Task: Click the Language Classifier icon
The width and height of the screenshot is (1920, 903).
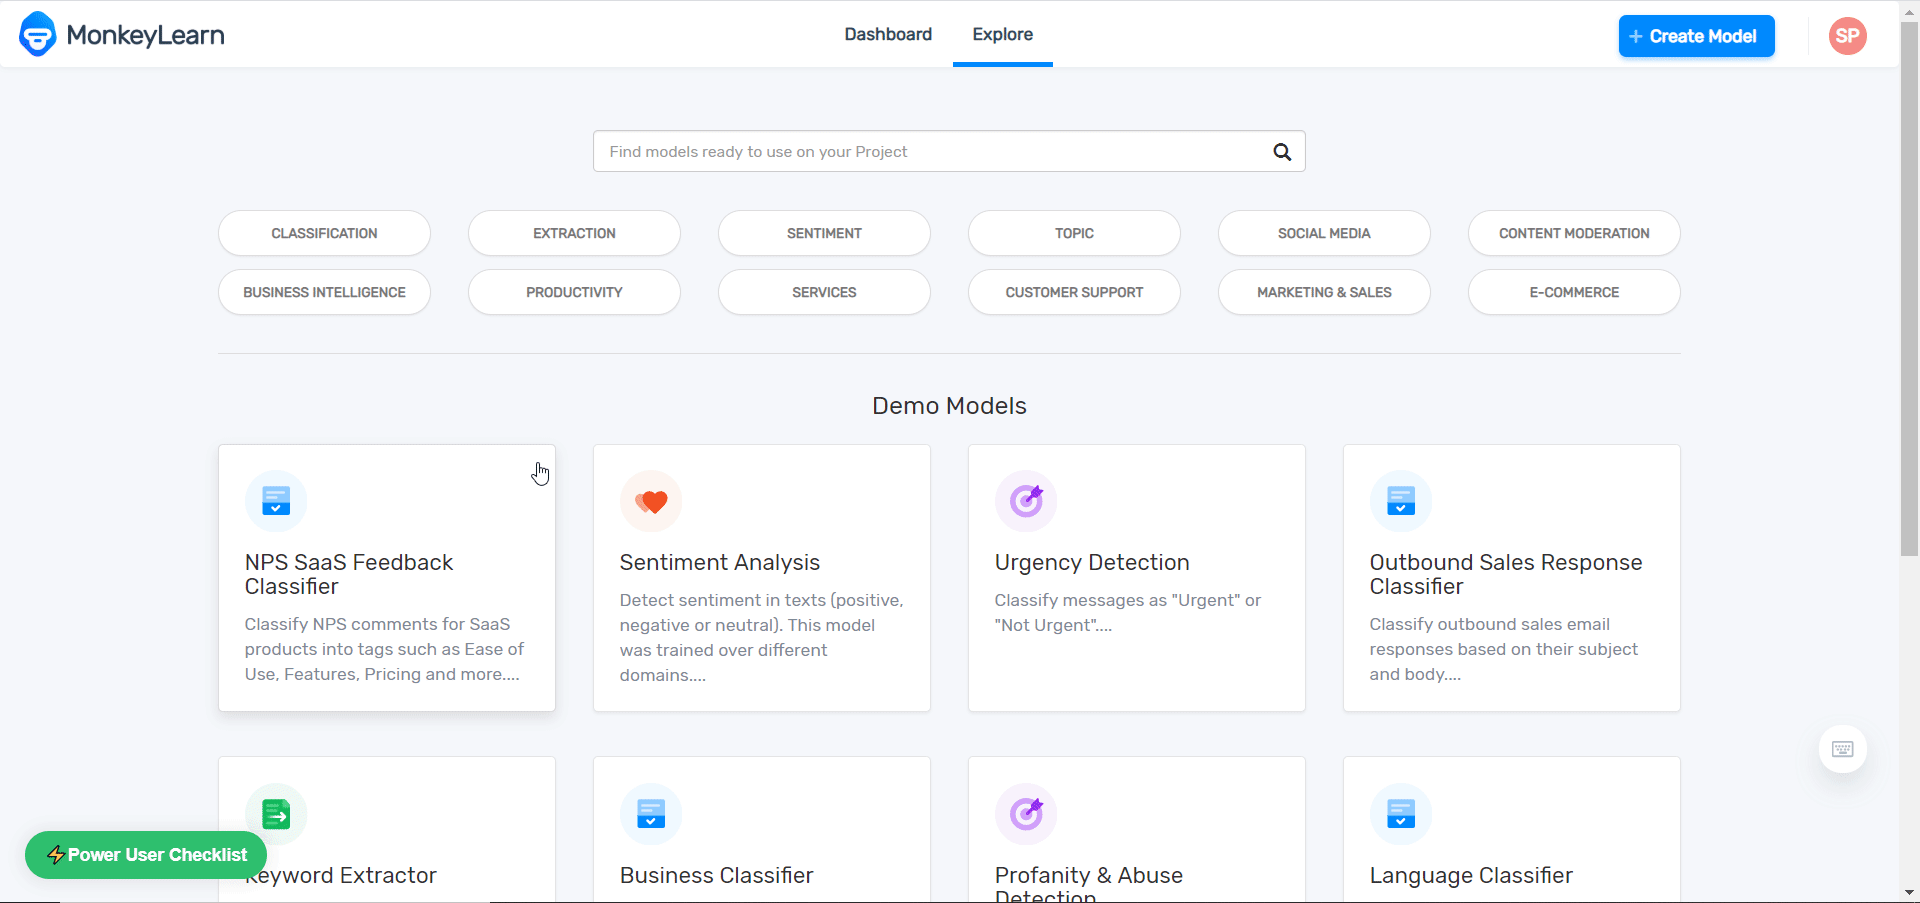Action: click(1401, 814)
